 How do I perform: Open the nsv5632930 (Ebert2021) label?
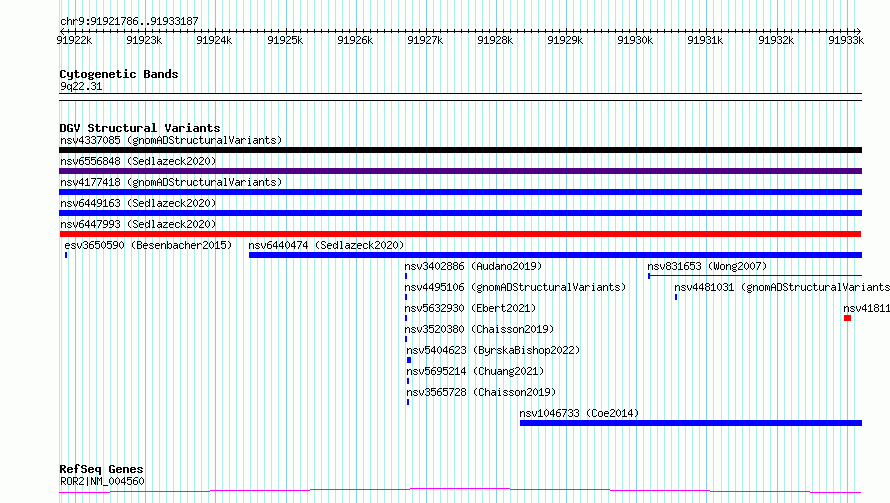tap(470, 308)
